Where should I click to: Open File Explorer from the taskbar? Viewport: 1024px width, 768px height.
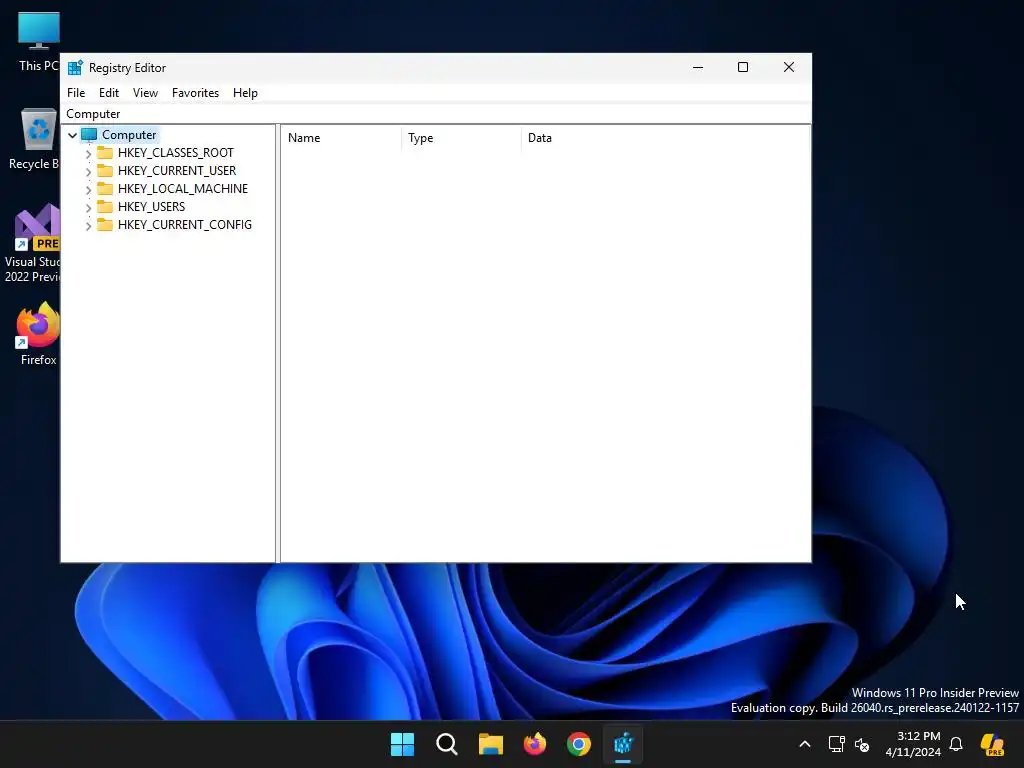click(x=490, y=744)
